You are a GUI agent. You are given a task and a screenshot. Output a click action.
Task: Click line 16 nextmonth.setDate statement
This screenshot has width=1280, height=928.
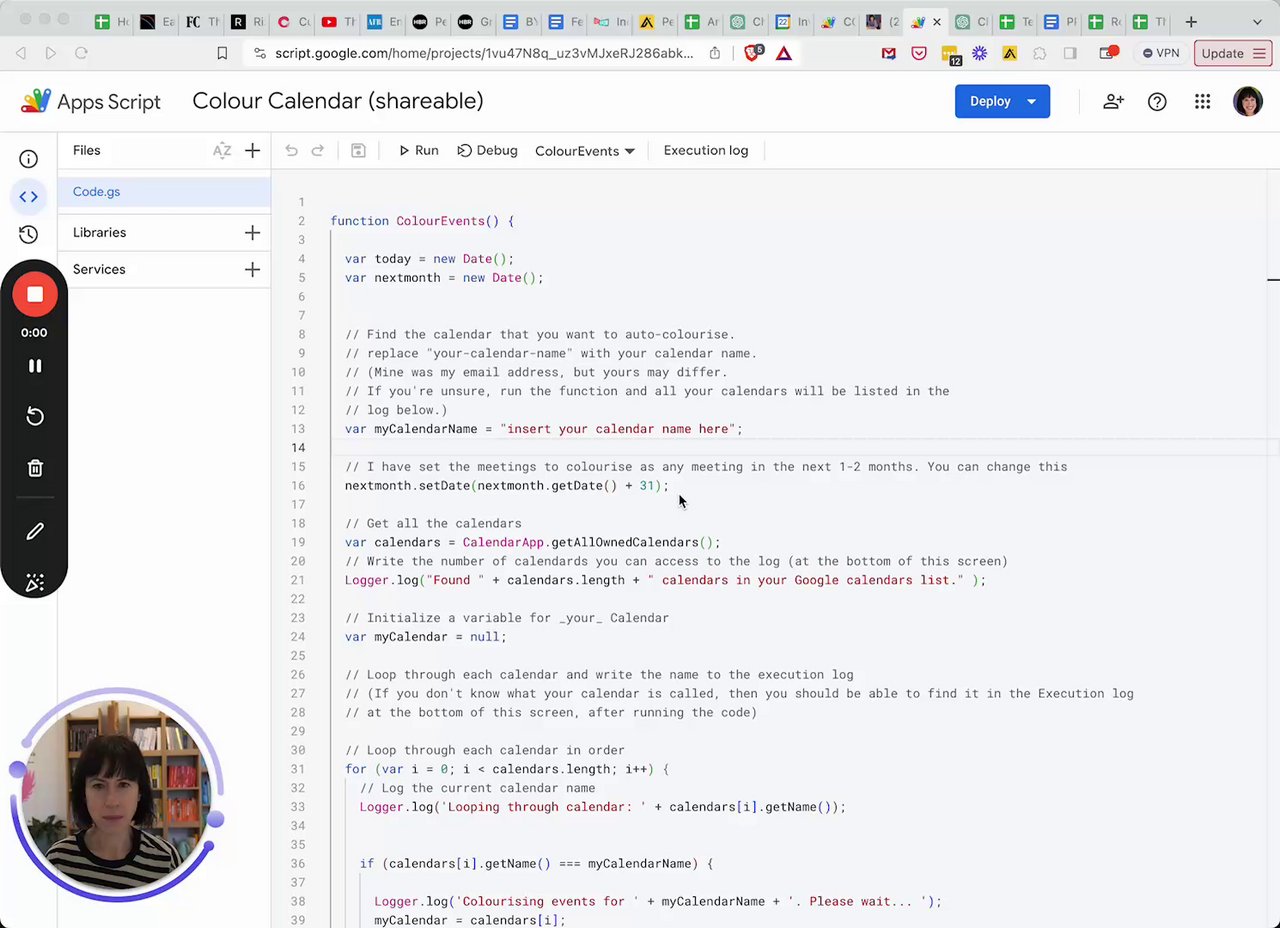click(506, 486)
